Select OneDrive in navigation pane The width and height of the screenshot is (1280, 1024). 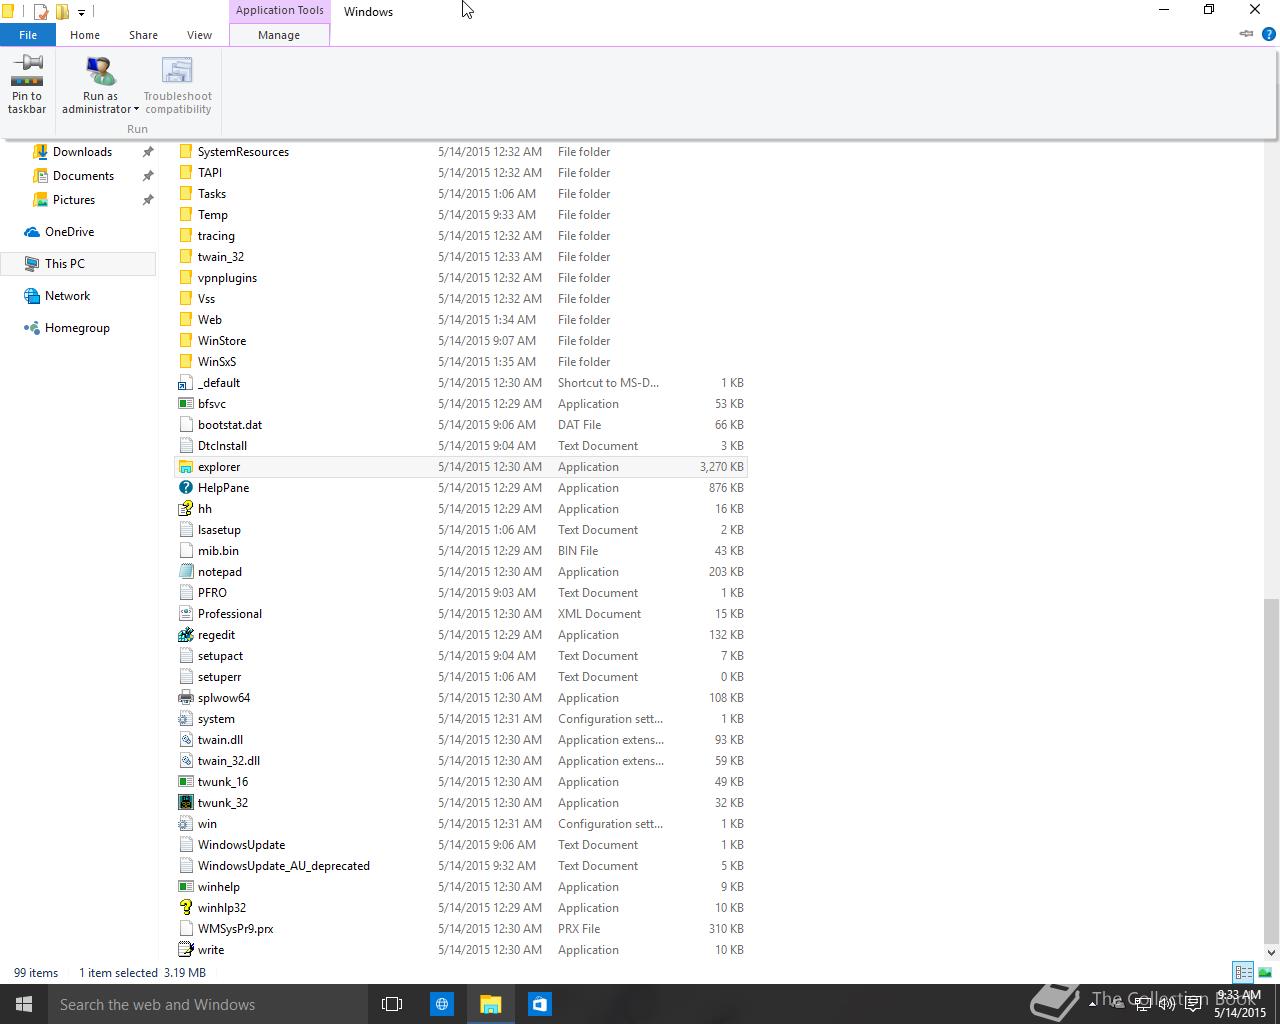coord(69,232)
